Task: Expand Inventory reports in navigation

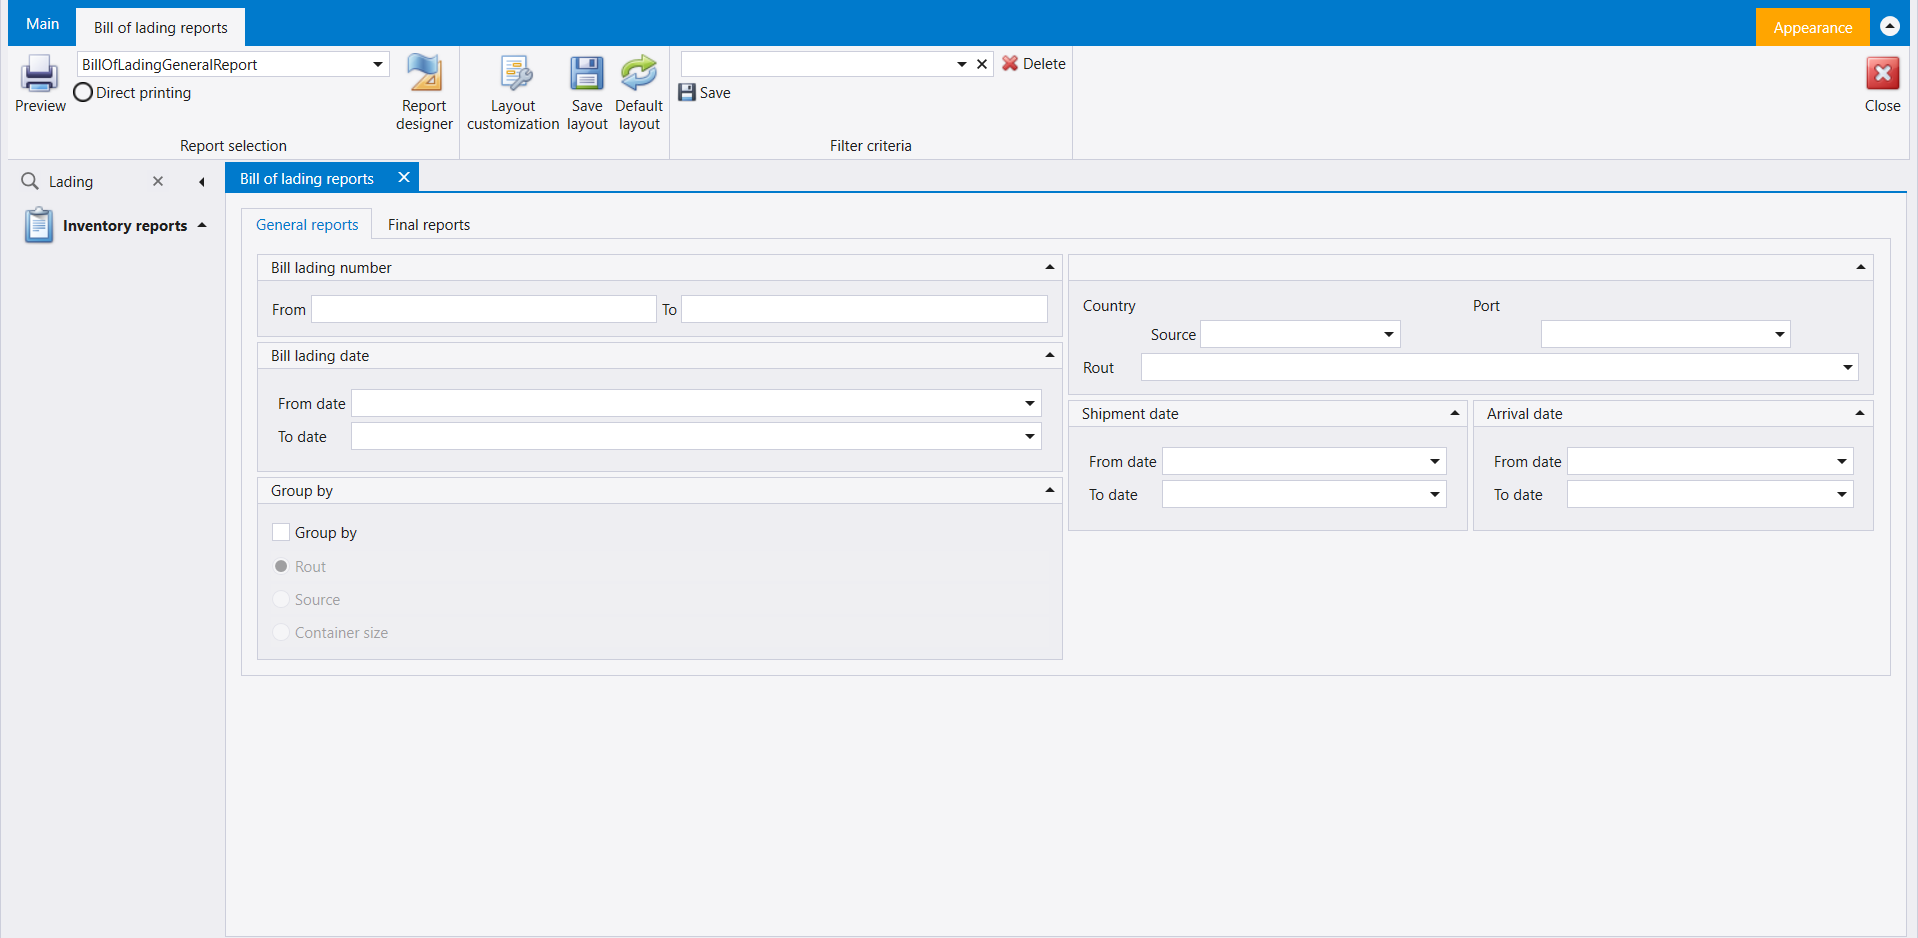Action: (202, 225)
